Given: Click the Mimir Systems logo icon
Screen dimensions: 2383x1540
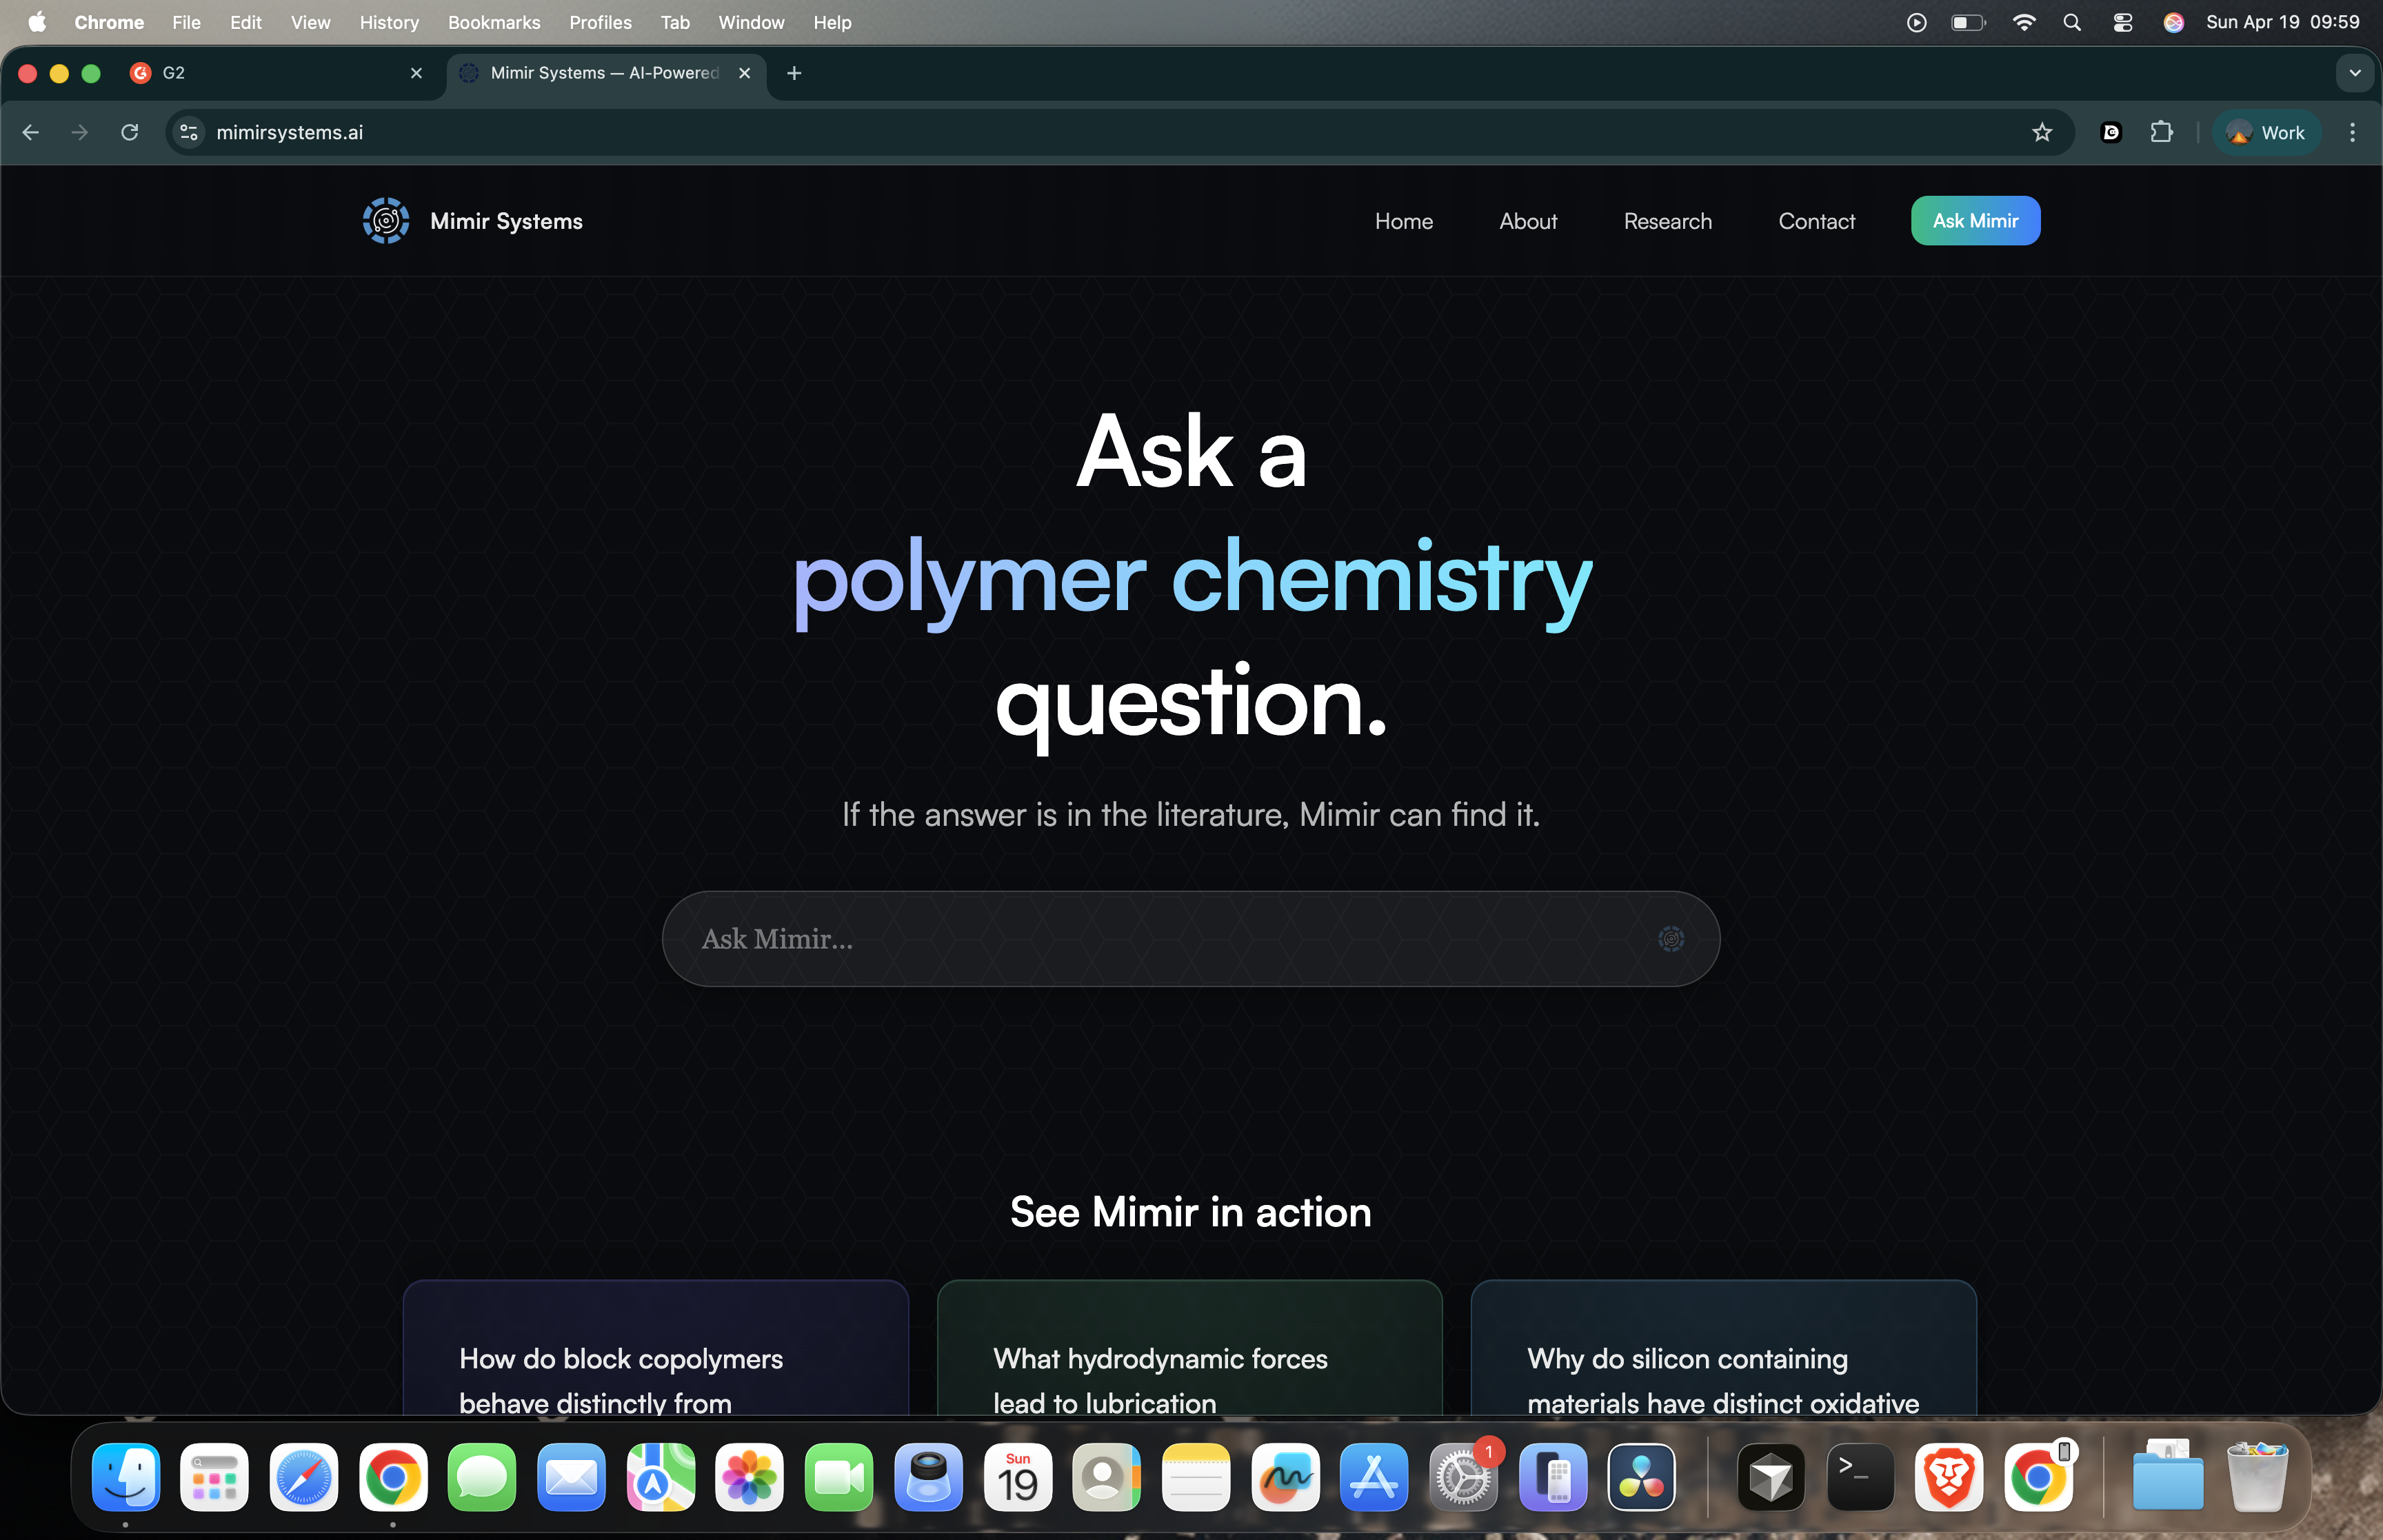Looking at the screenshot, I should [x=385, y=221].
